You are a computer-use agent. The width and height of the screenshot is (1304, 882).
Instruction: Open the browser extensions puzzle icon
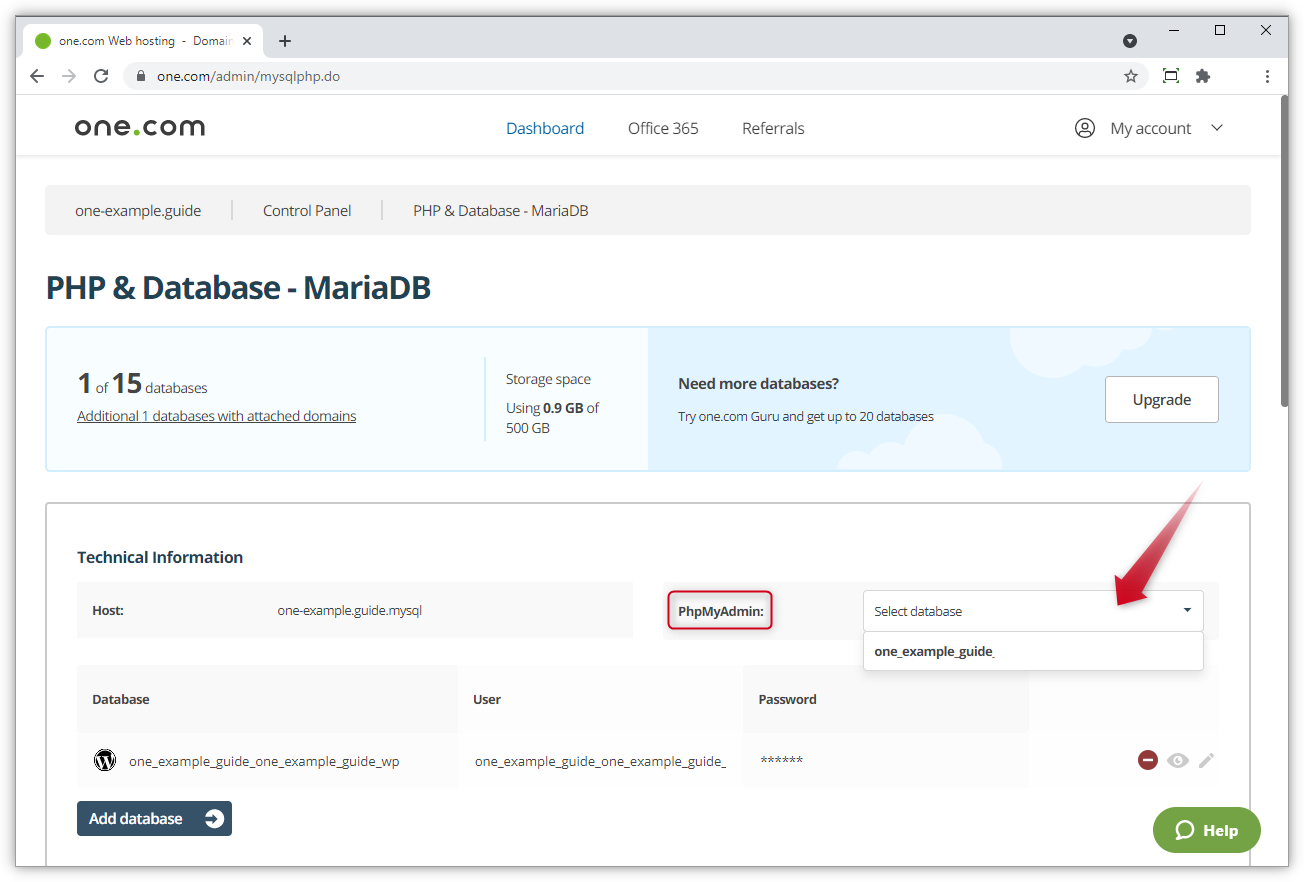point(1203,76)
